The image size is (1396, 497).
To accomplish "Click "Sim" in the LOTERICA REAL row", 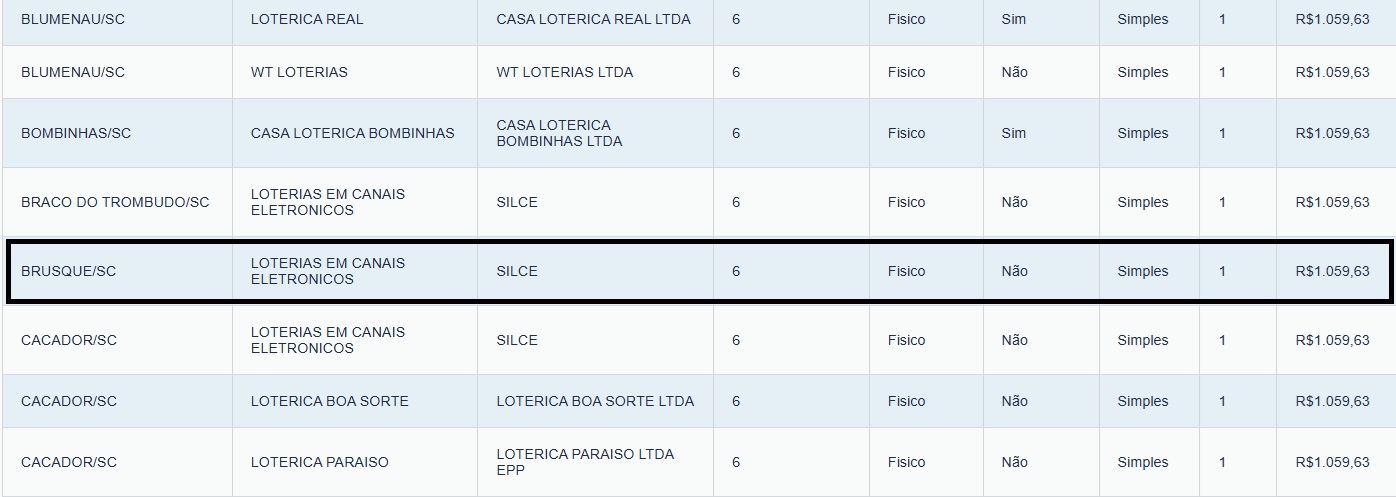I will click(1013, 19).
